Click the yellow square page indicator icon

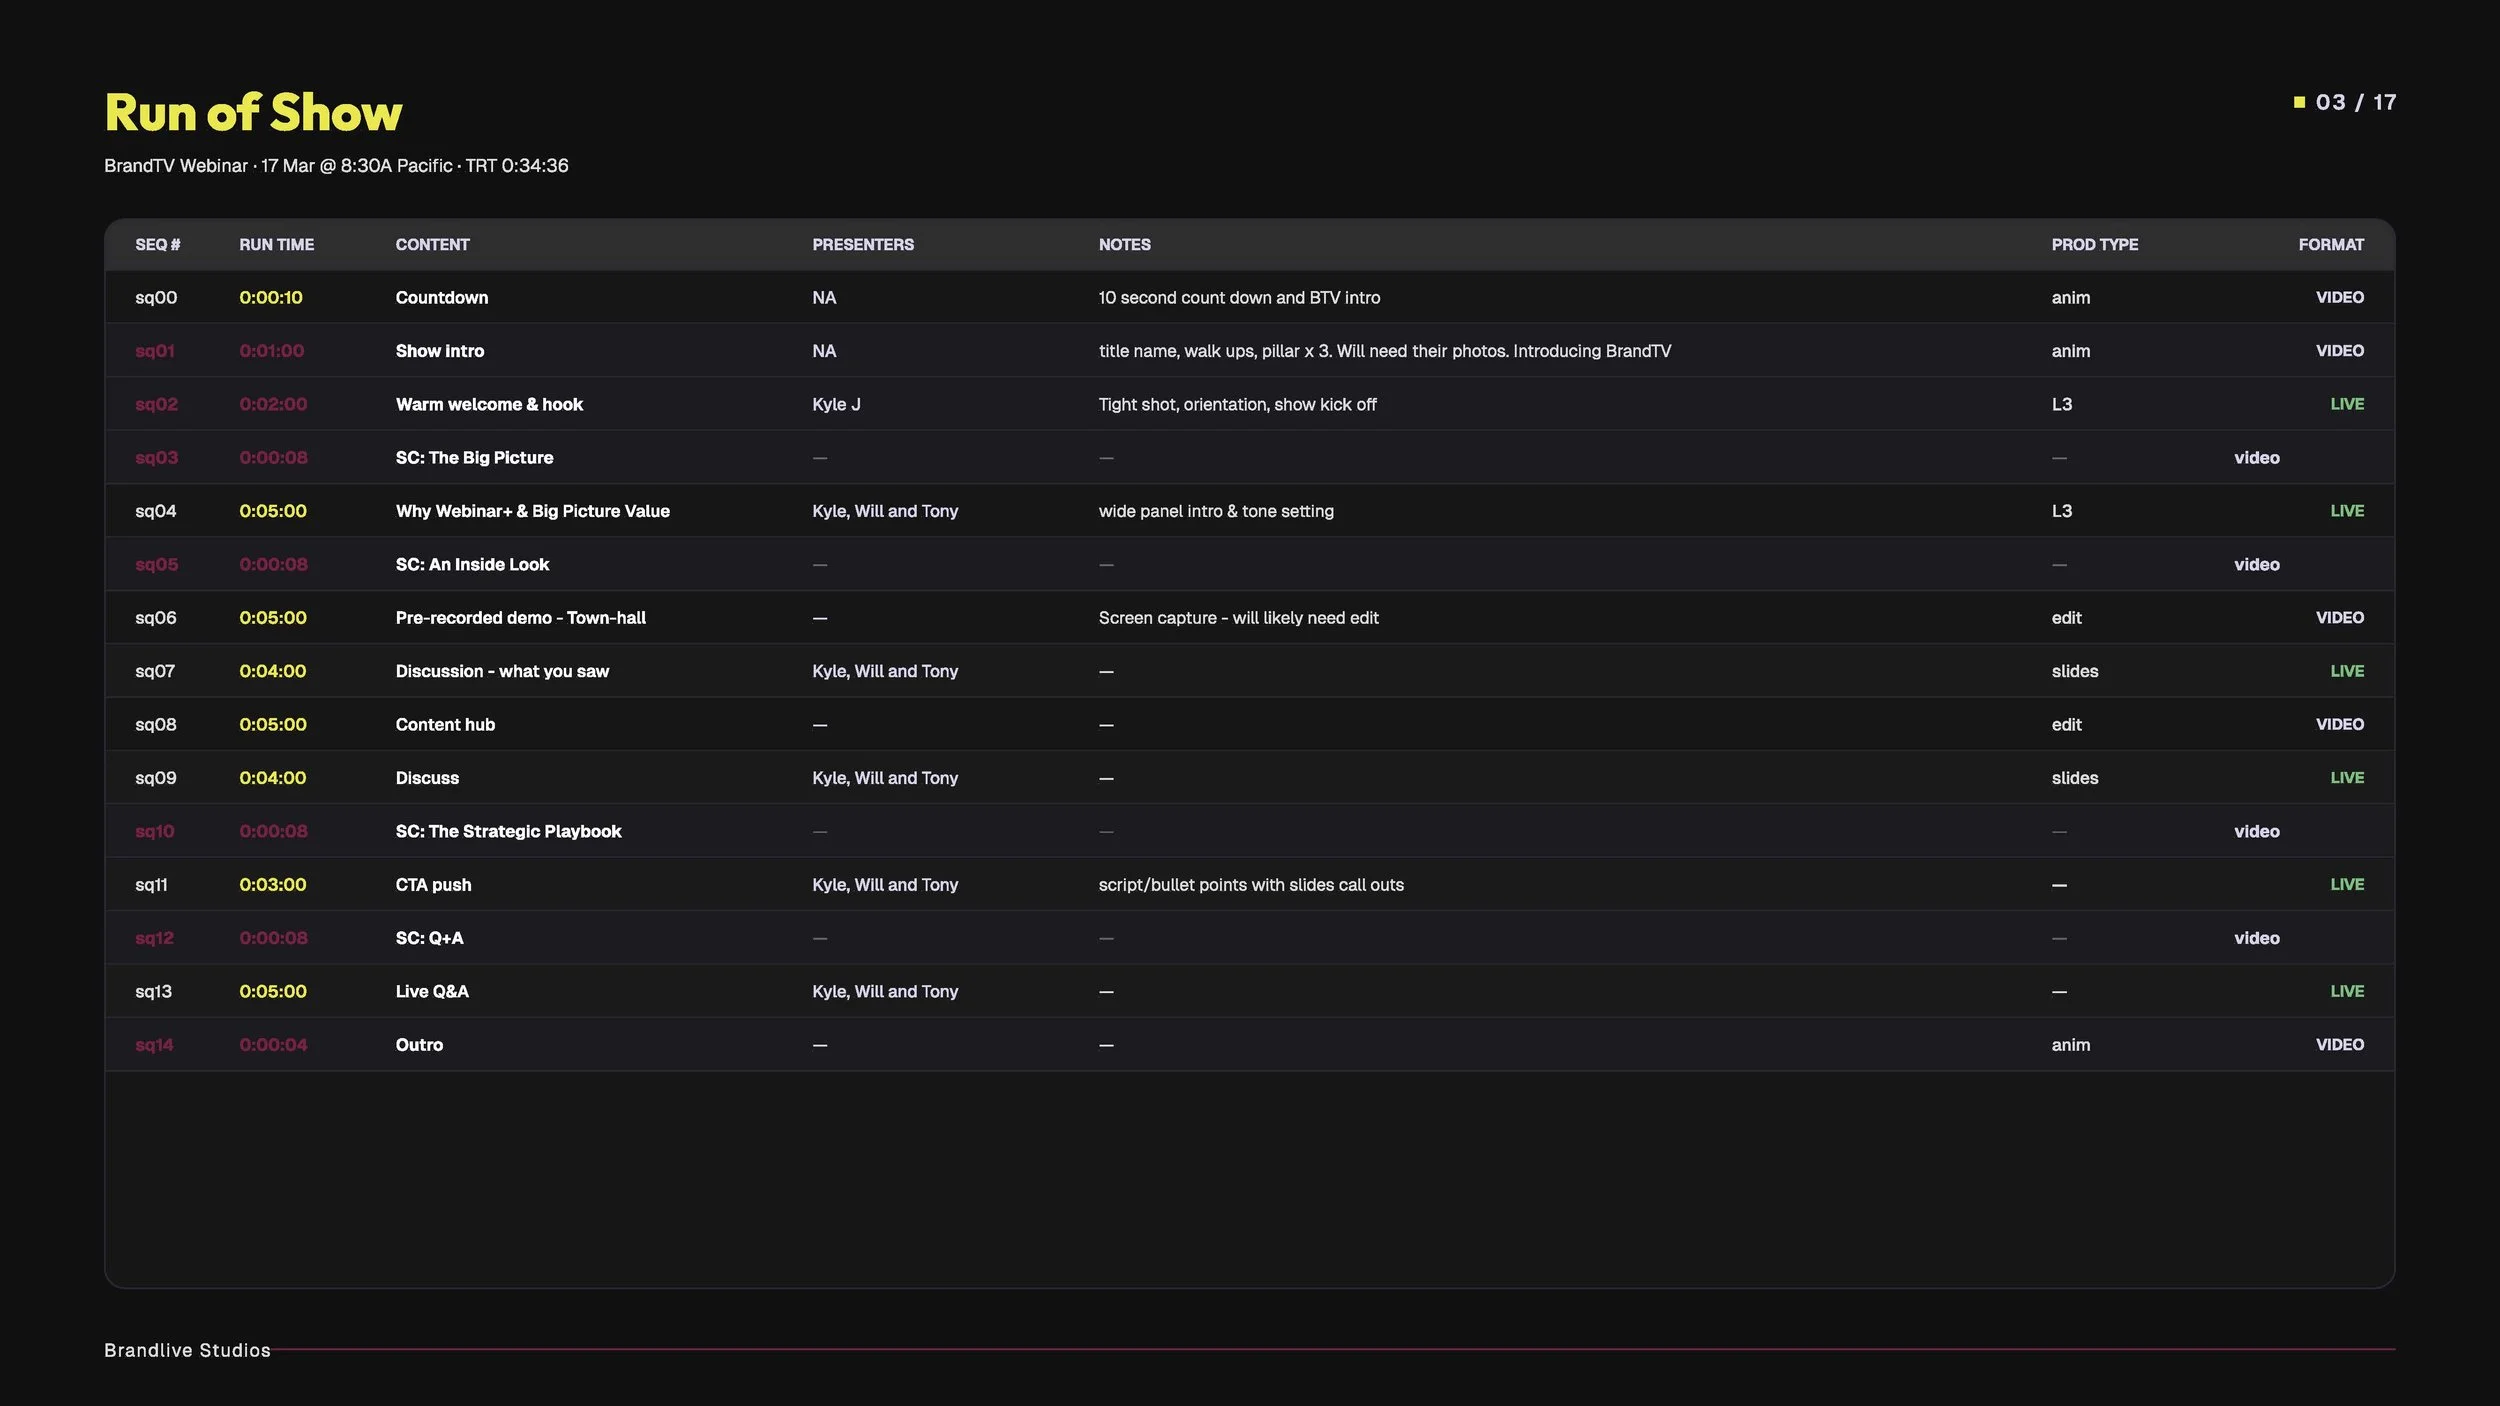click(2299, 102)
